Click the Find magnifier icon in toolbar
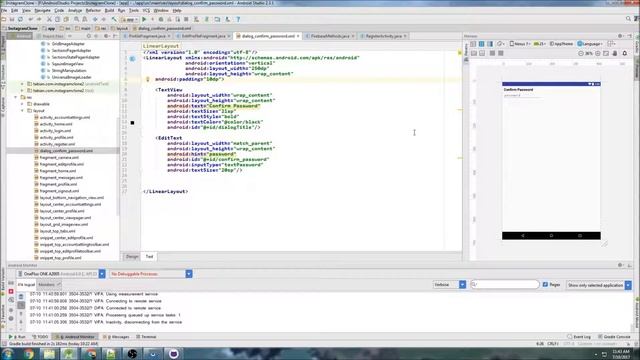Image resolution: width=640 pixels, height=360 pixels. (x=76, y=19)
